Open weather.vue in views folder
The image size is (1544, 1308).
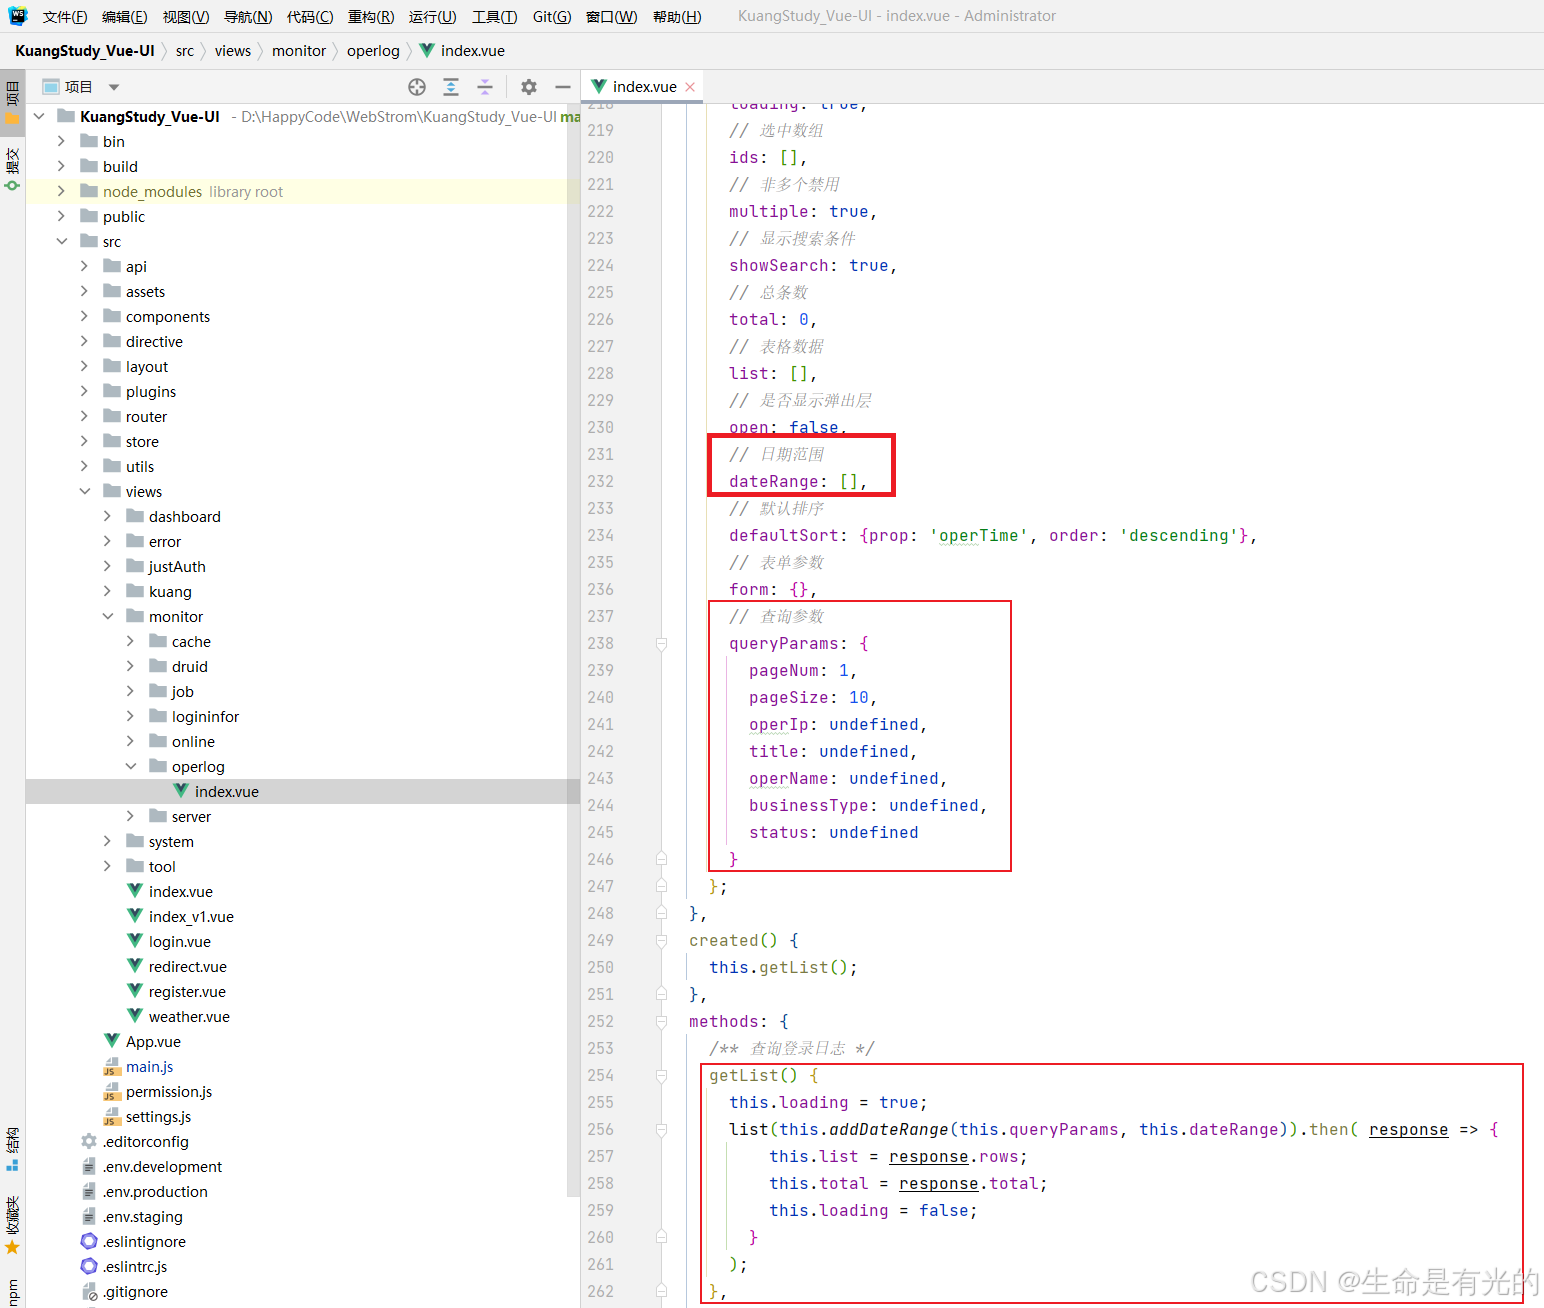tap(178, 1017)
